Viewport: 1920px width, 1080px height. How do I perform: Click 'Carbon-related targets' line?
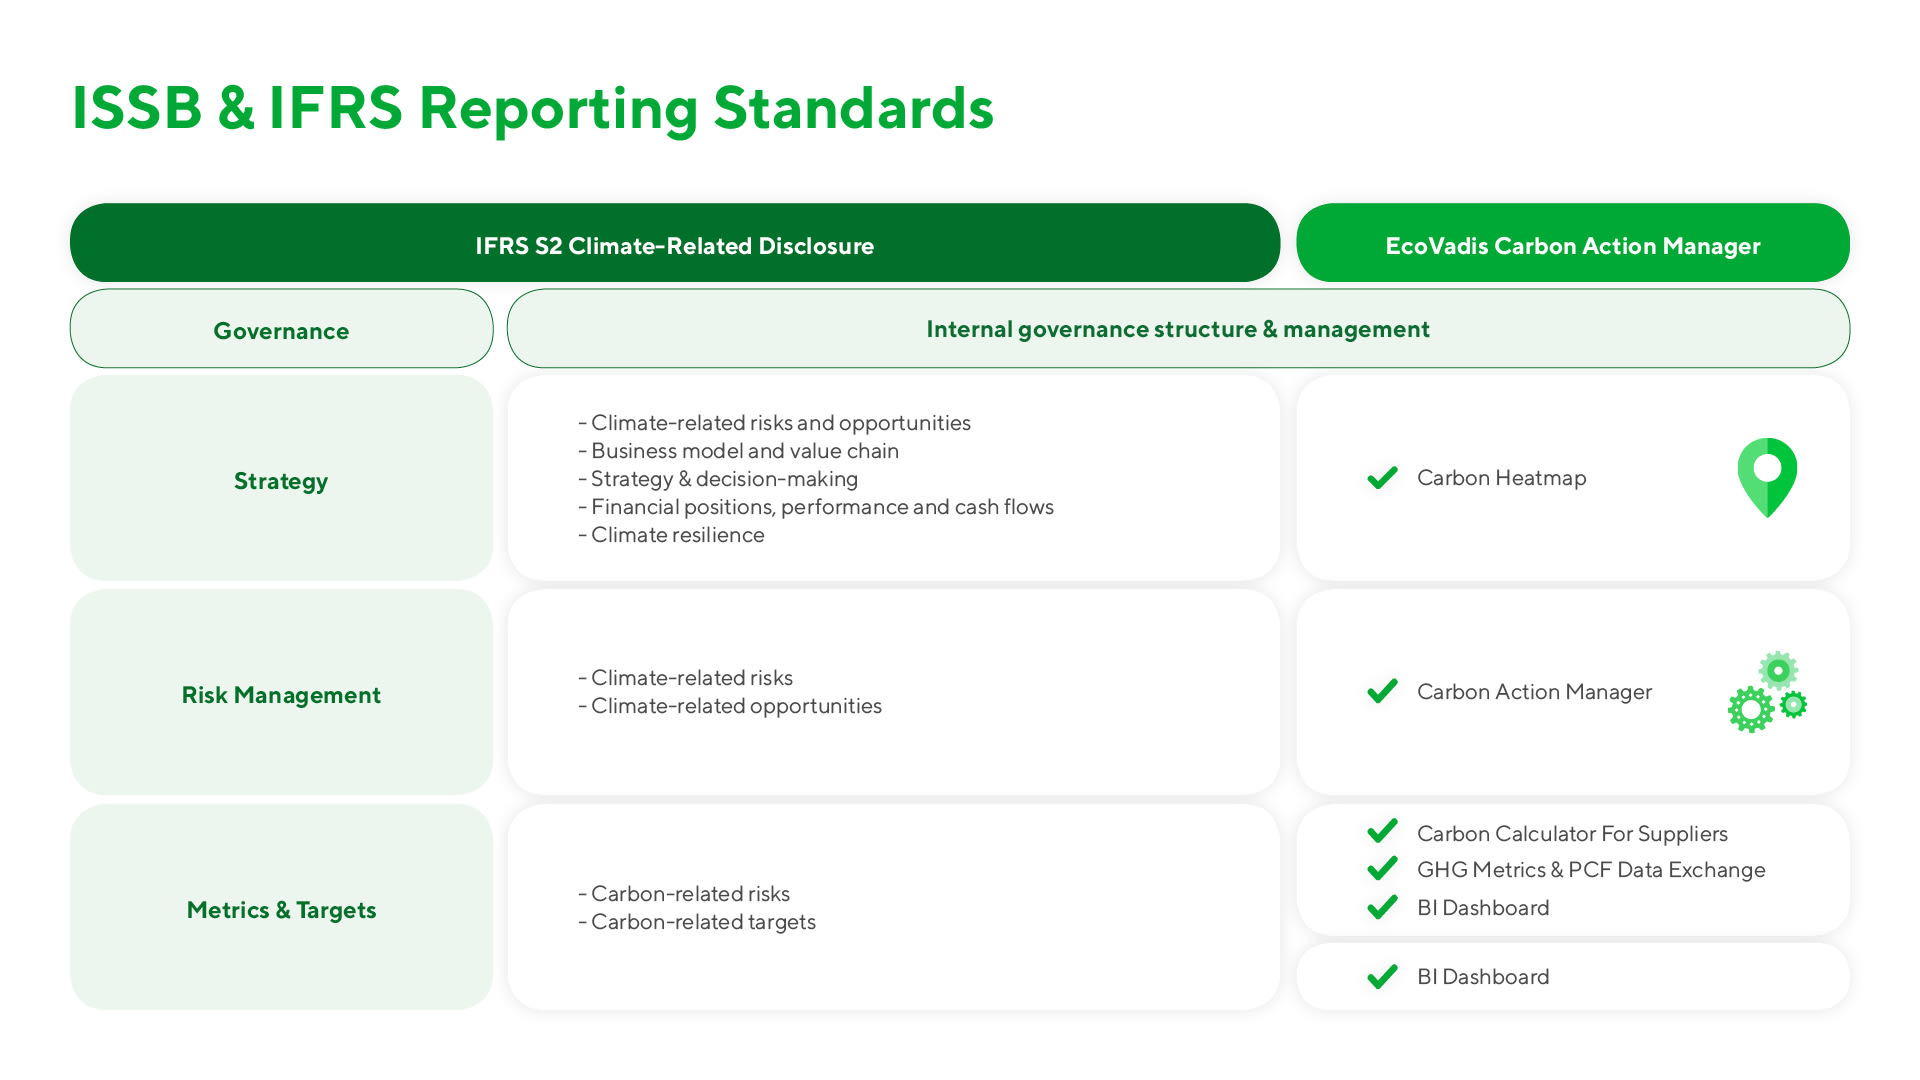tap(697, 922)
